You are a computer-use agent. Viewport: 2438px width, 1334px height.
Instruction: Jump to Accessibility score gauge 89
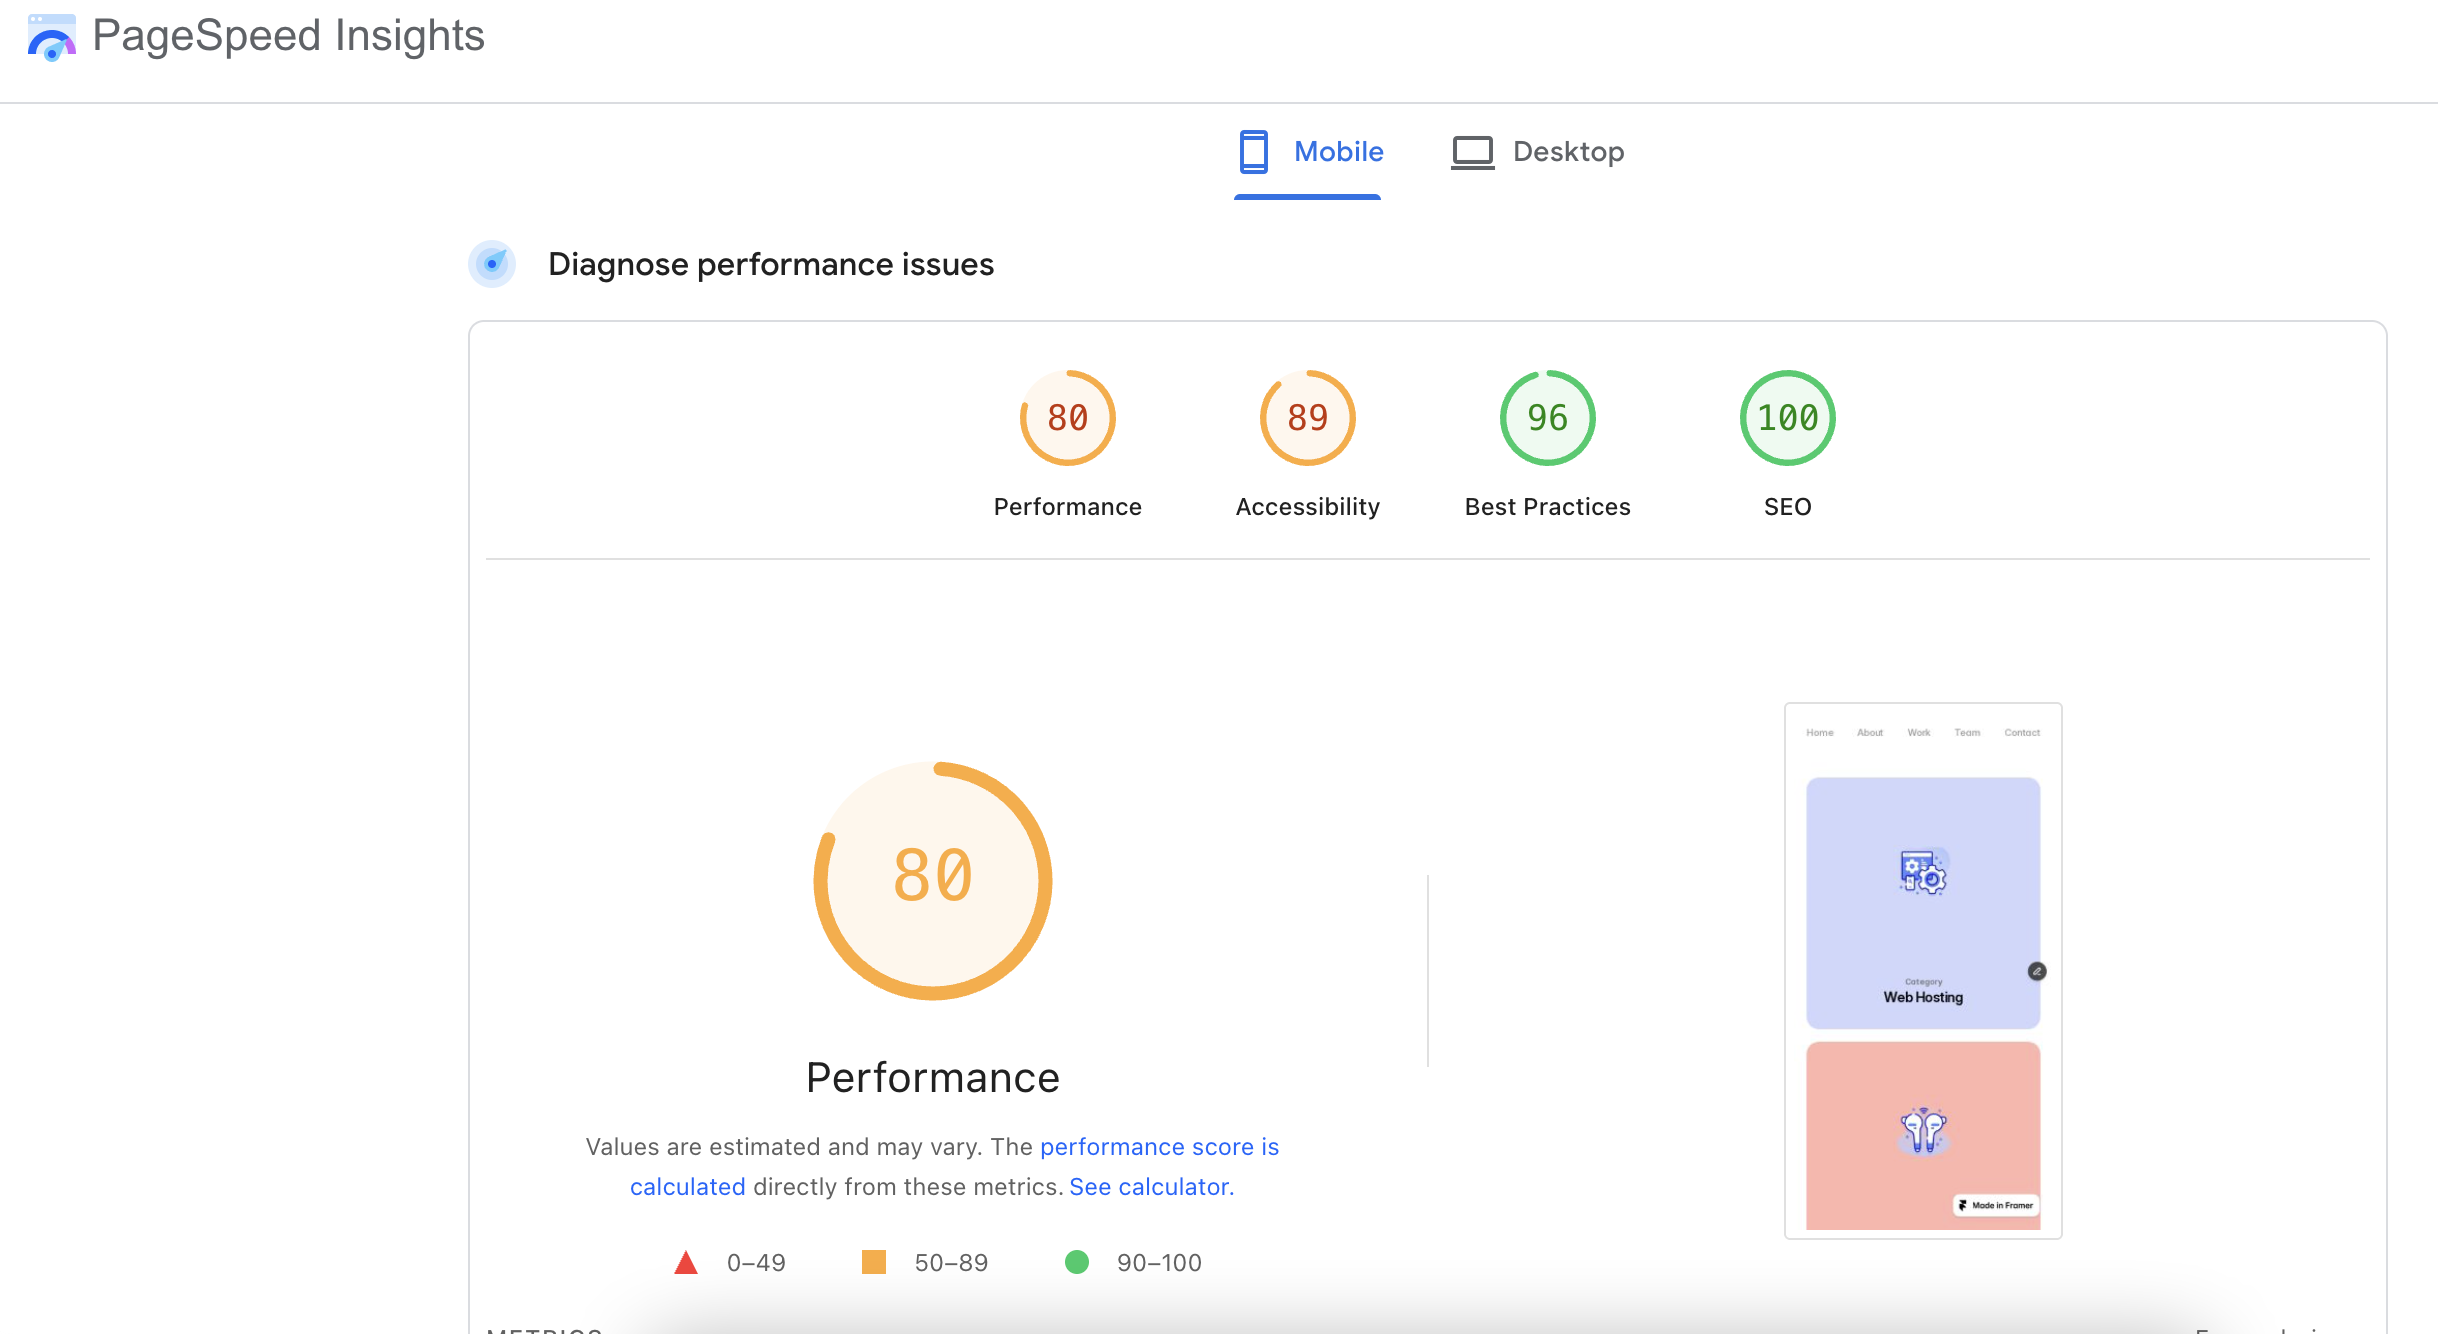point(1307,418)
